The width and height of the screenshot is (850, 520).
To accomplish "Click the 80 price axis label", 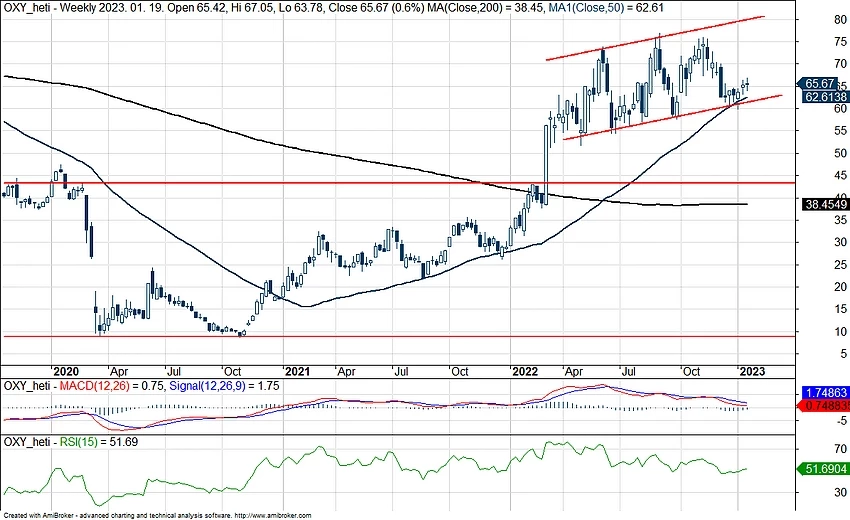I will (x=841, y=20).
